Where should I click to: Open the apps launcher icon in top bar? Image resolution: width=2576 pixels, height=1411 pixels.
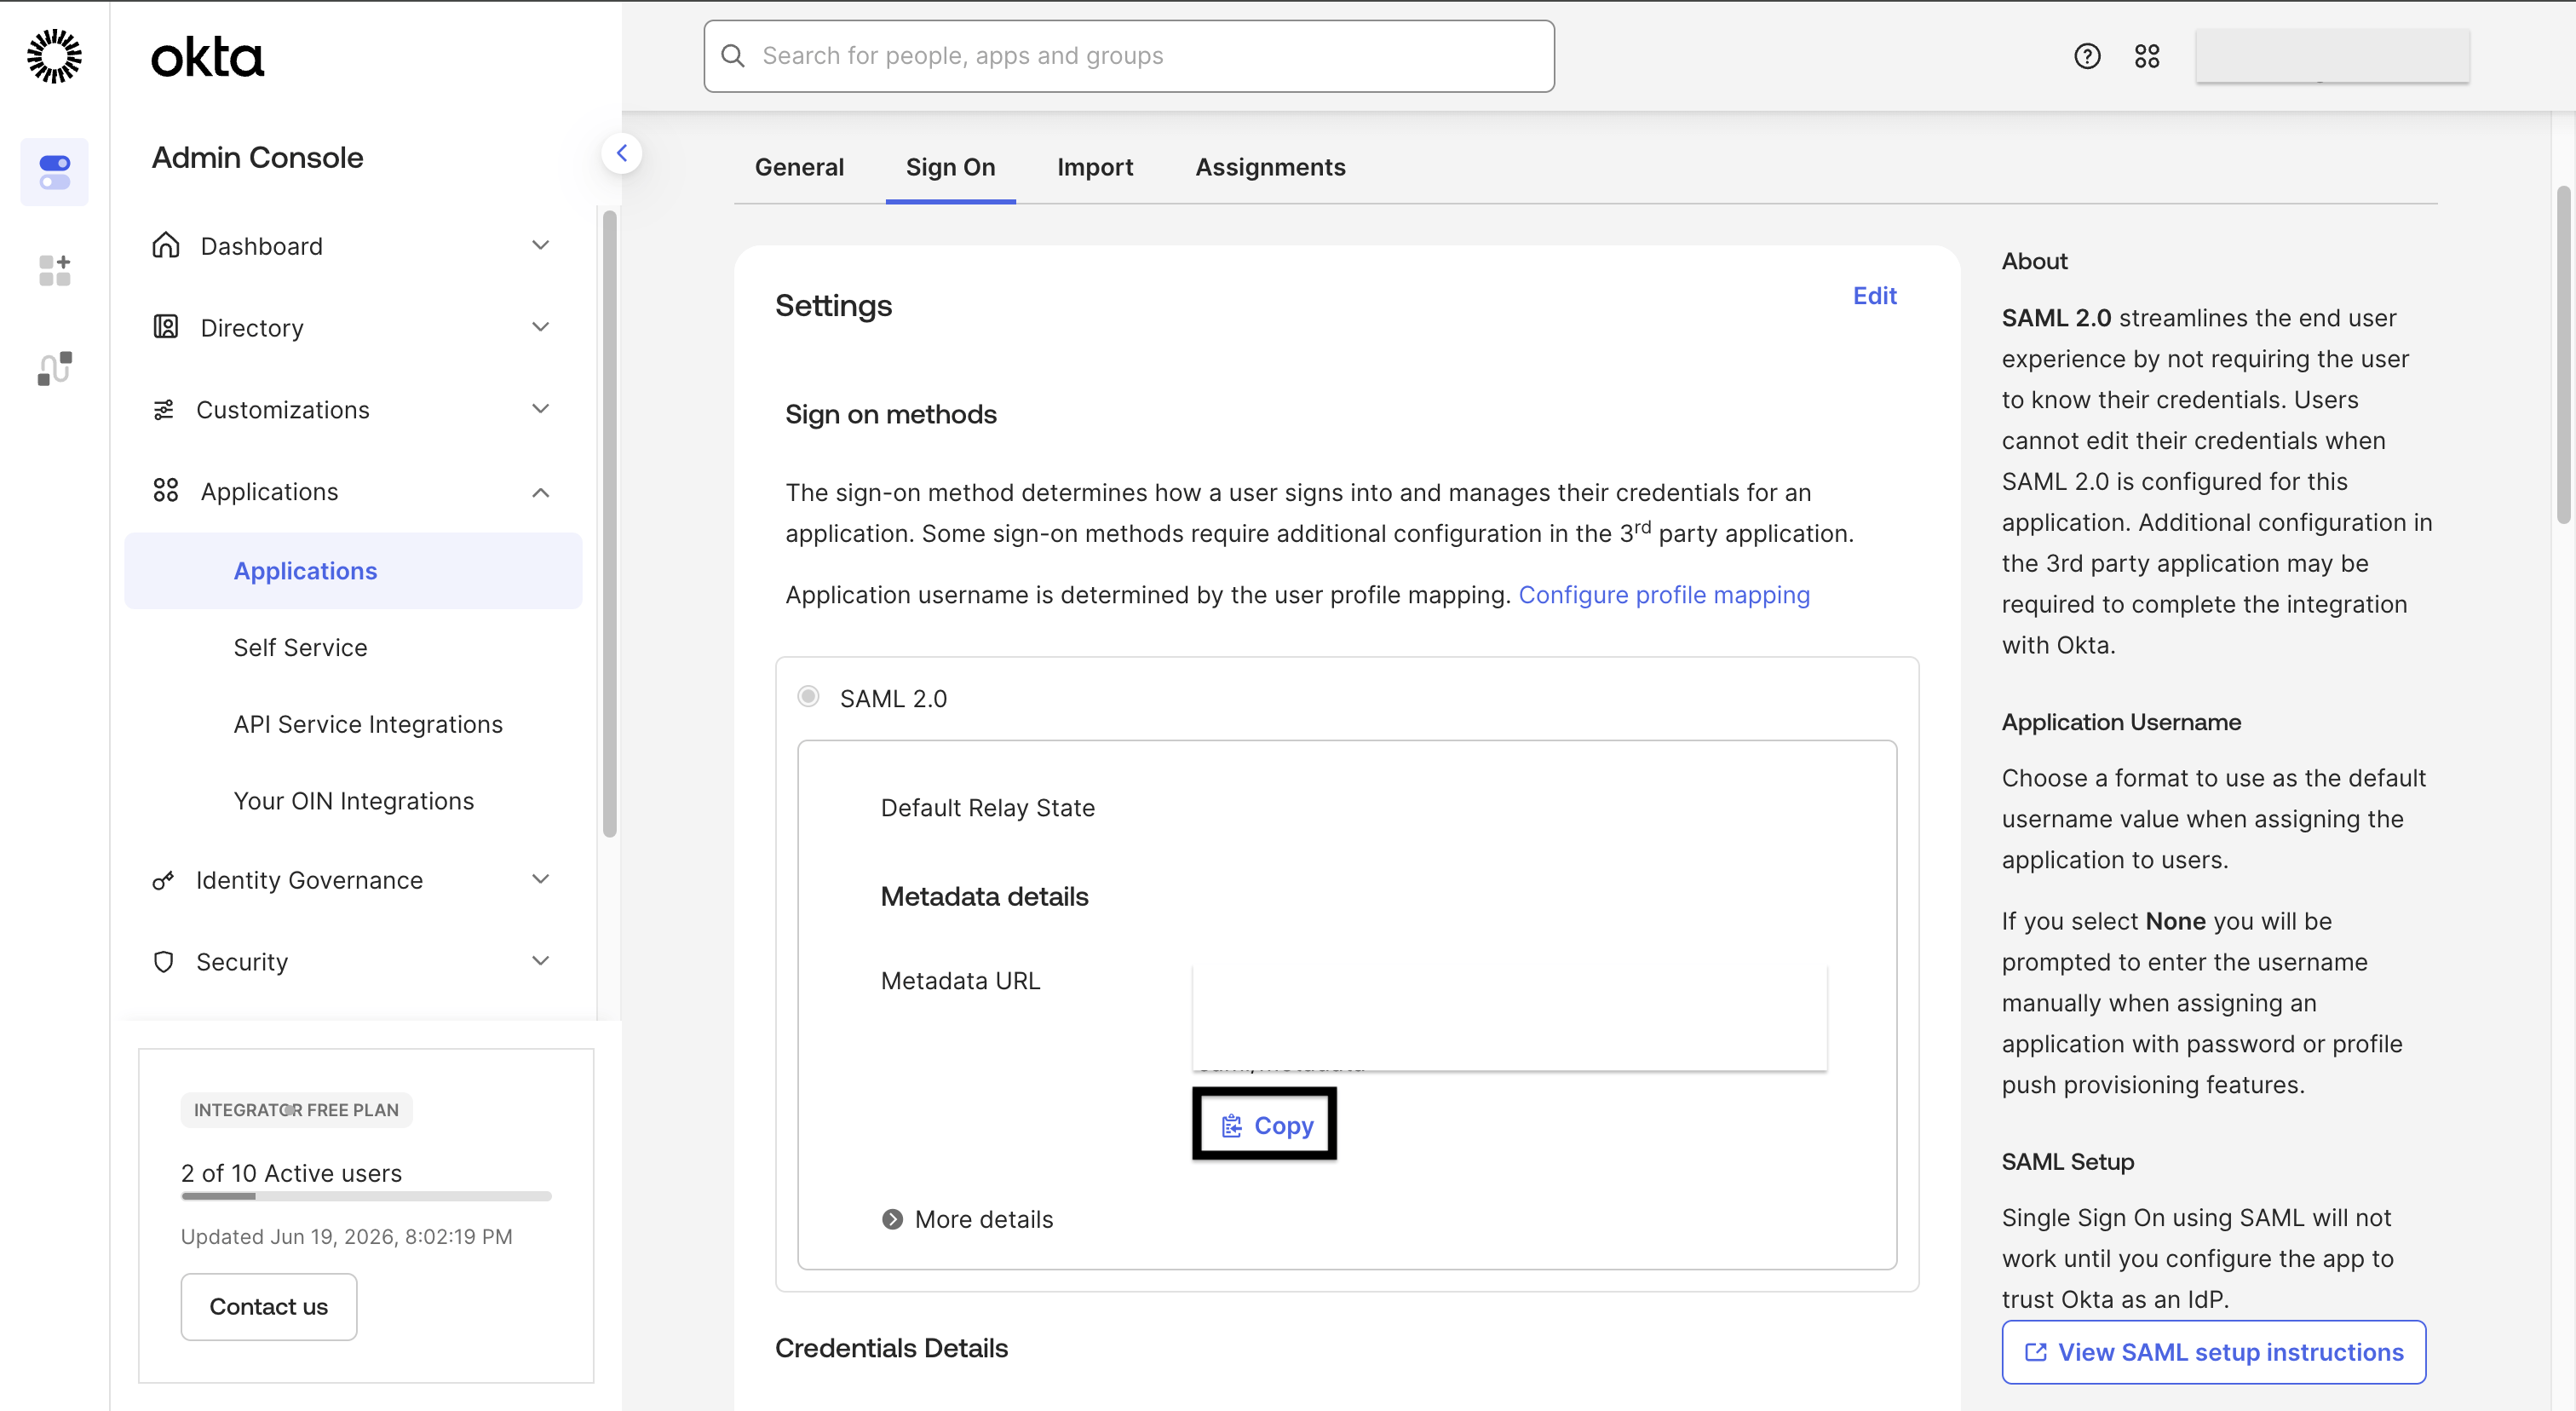(2147, 56)
